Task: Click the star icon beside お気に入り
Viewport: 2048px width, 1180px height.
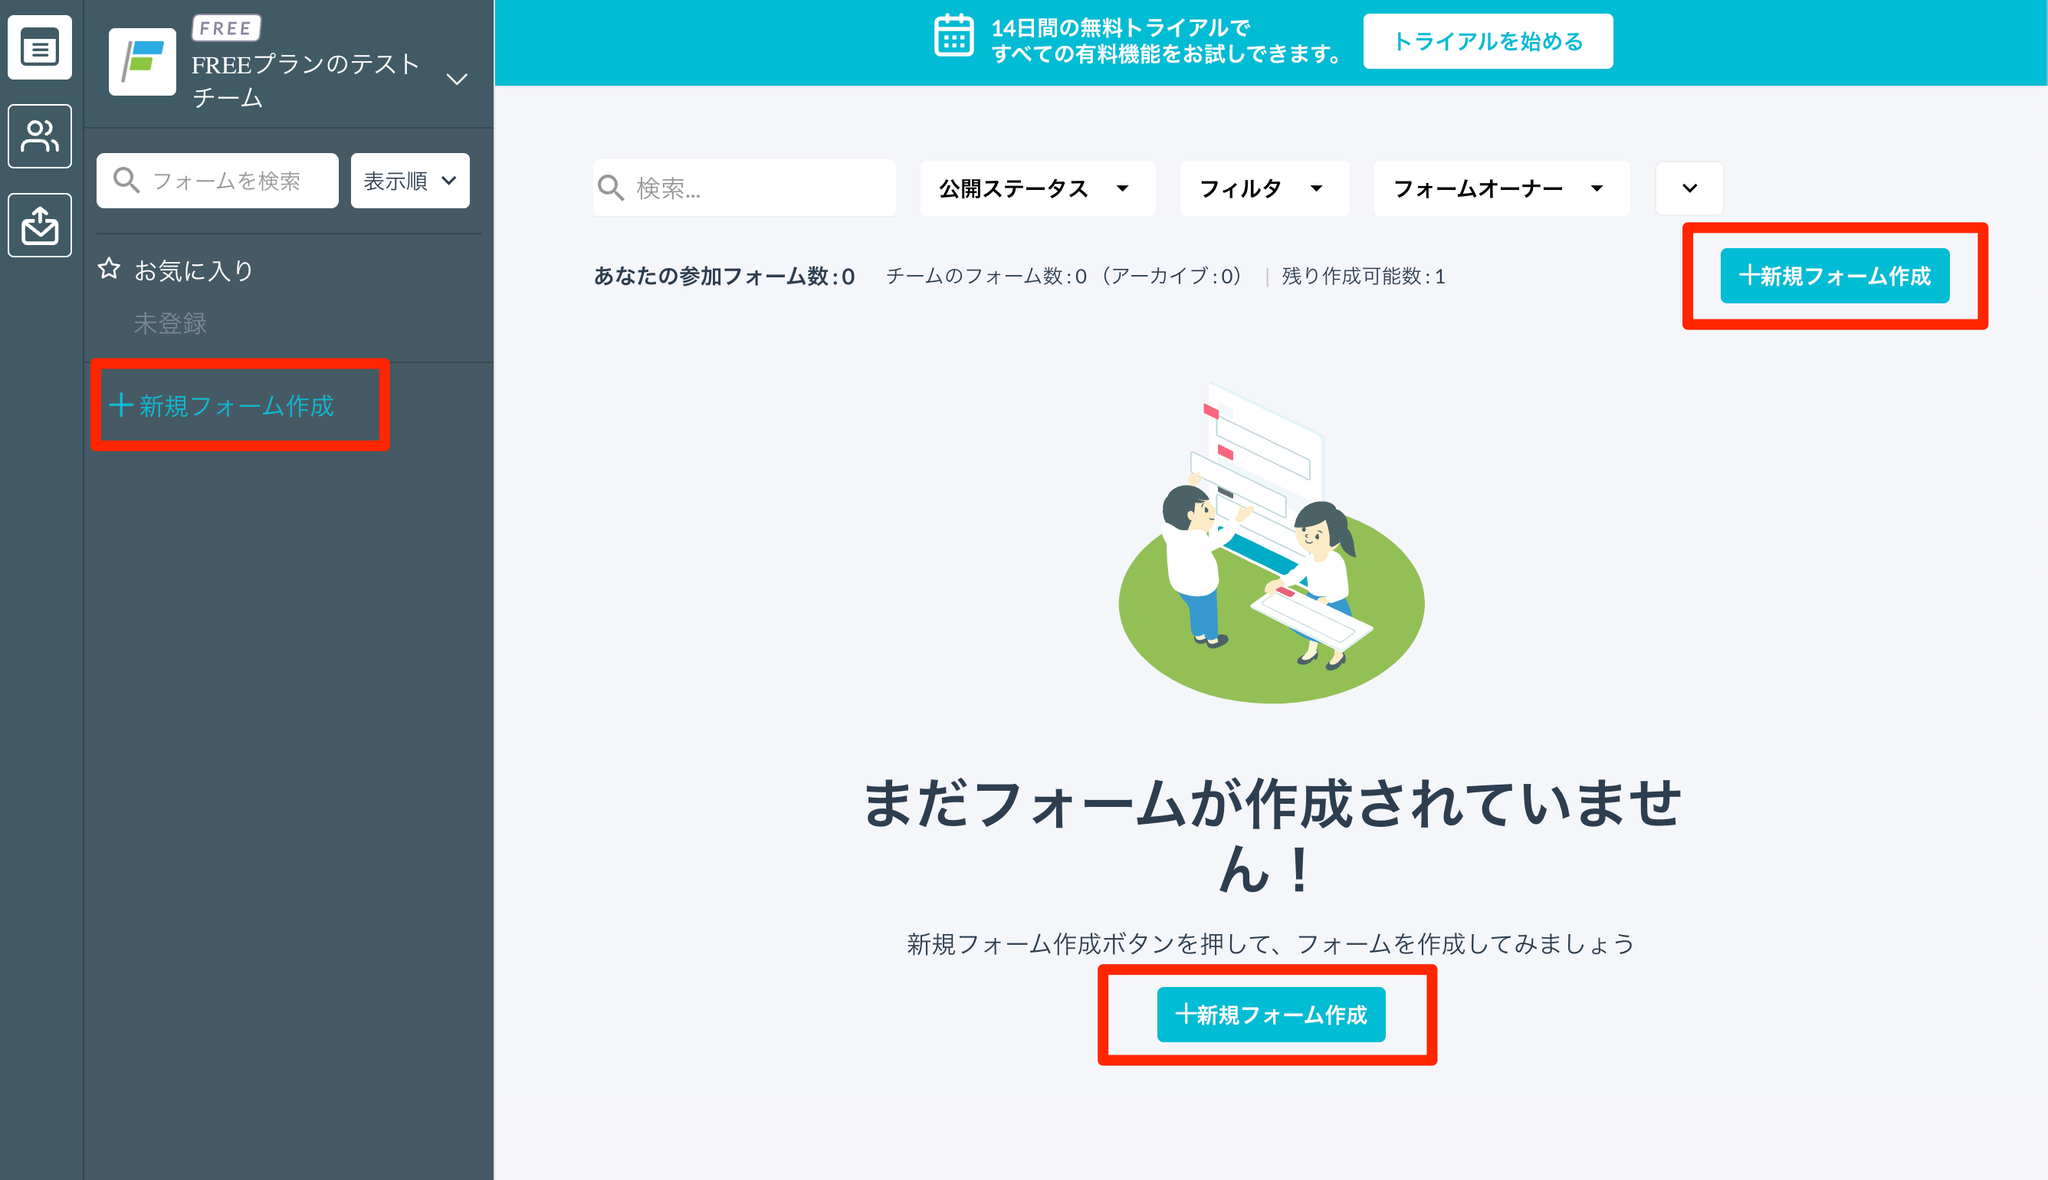Action: (x=109, y=269)
